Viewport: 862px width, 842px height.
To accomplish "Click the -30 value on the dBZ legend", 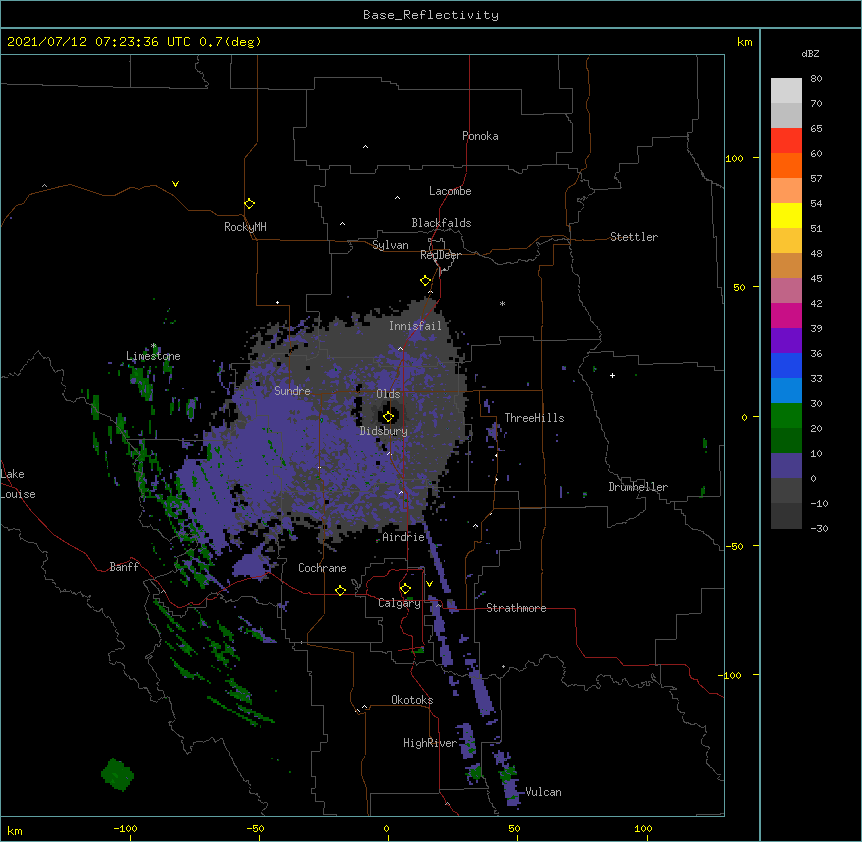I will click(819, 528).
